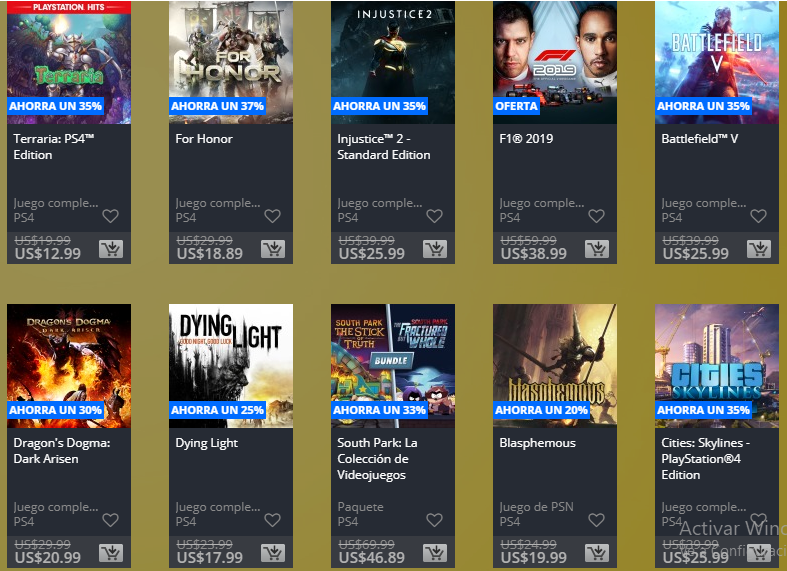Toggle wishlist heart for Dying Light
Viewport: 787px width, 571px height.
click(273, 520)
